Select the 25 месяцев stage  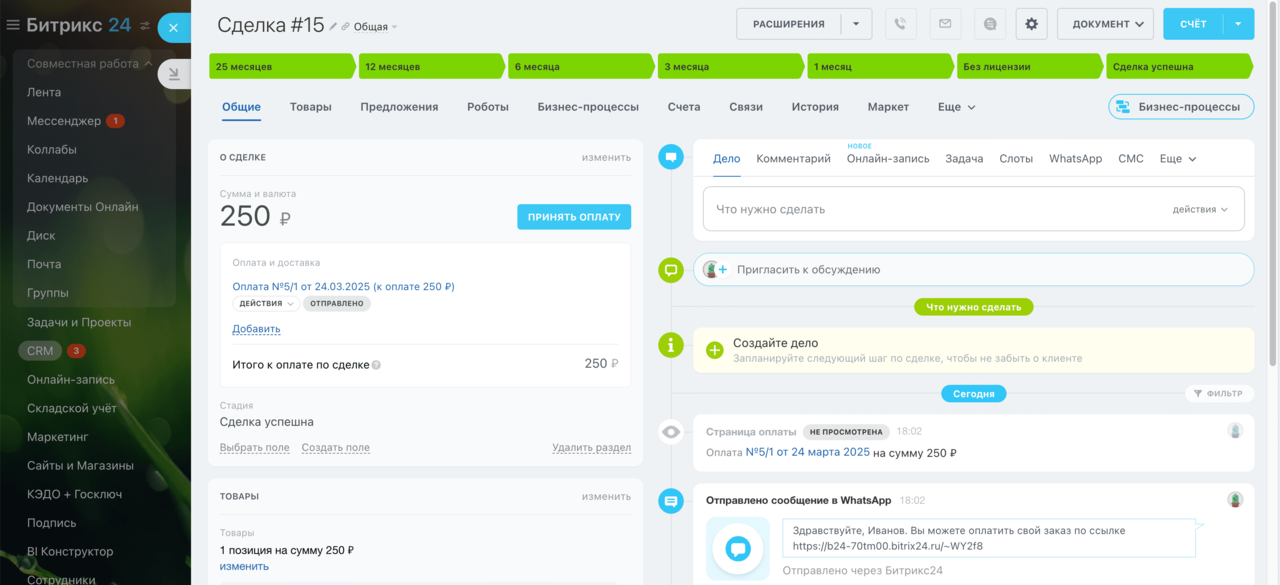tap(282, 67)
